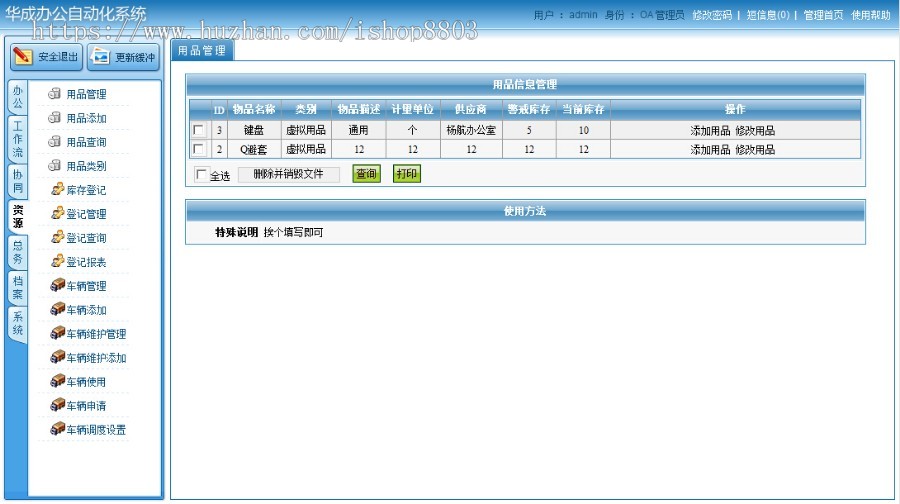Open 用品管理 in the sidebar
The width and height of the screenshot is (900, 504).
[87, 94]
